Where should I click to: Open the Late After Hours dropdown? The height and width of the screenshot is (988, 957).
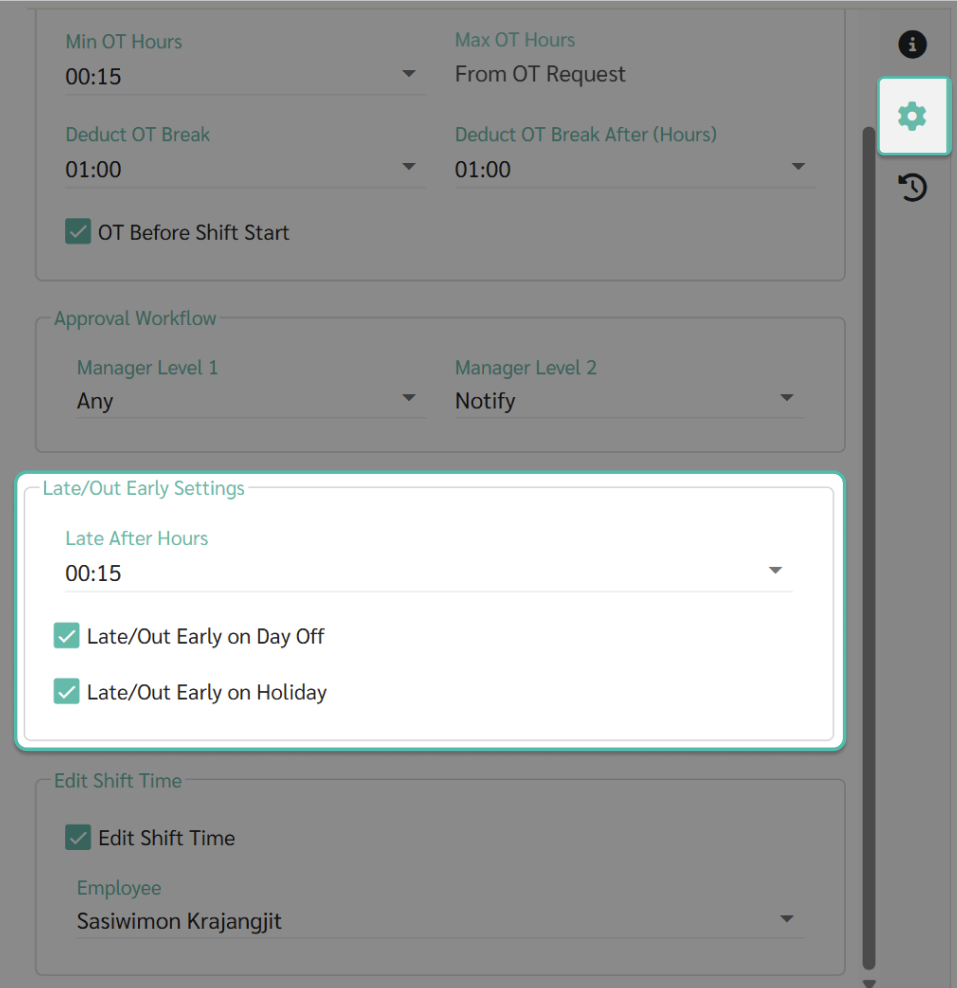428,573
